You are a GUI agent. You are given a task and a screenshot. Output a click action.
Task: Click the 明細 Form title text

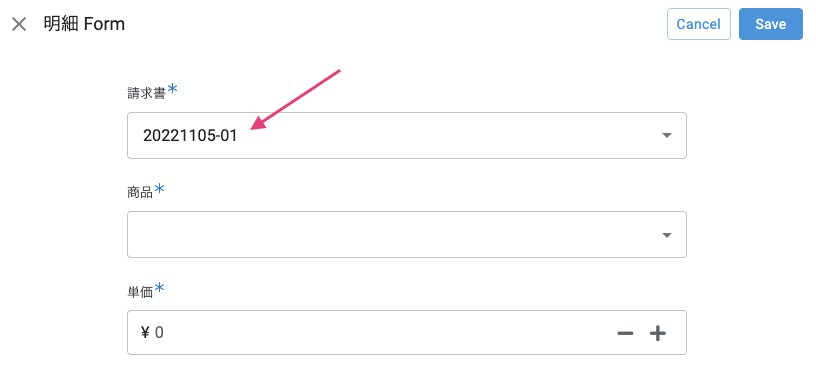click(x=84, y=24)
